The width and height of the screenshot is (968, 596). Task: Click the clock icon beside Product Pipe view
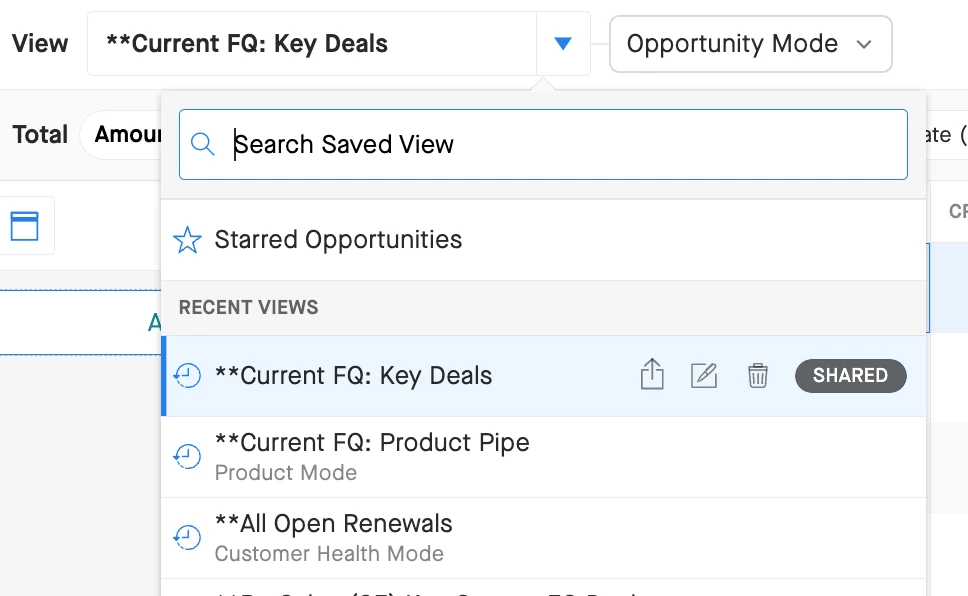click(x=187, y=456)
